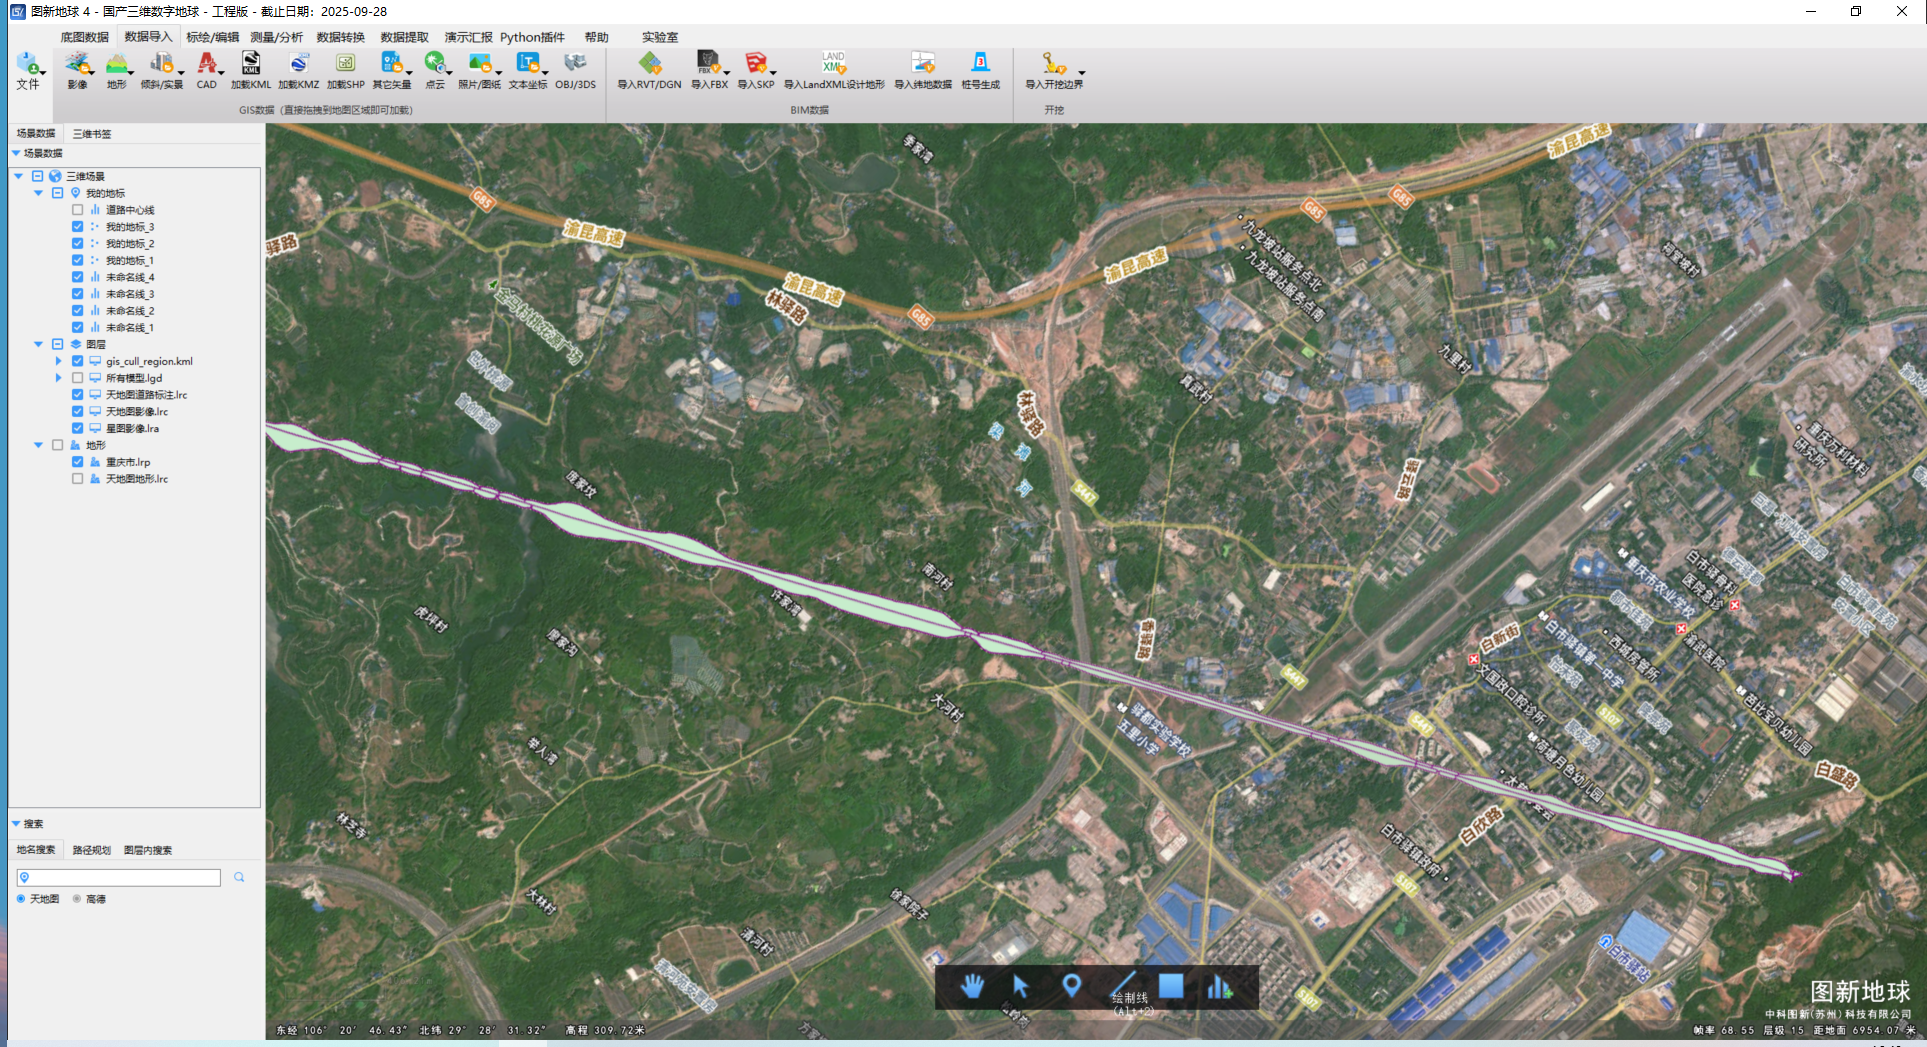Uncheck the 我的地标_3 checkbox
This screenshot has width=1927, height=1047.
pos(78,227)
